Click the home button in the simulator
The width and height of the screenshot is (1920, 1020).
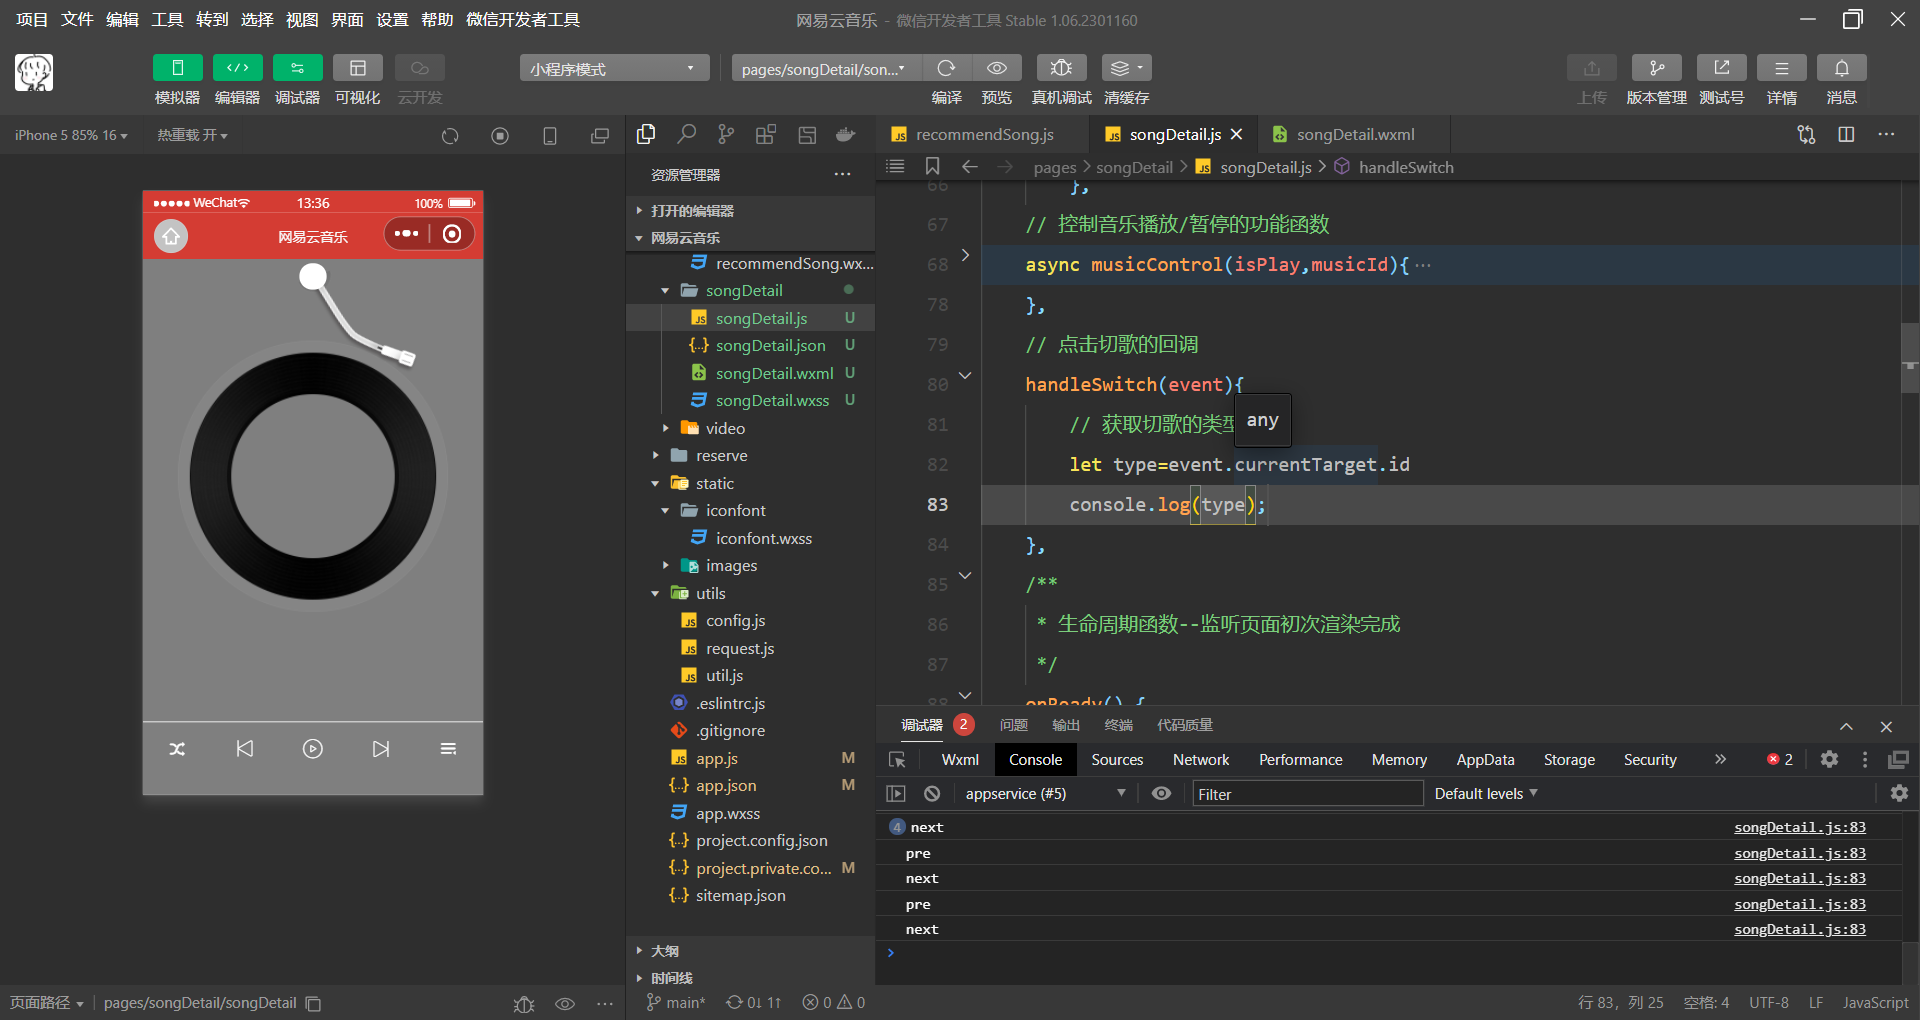(x=171, y=236)
